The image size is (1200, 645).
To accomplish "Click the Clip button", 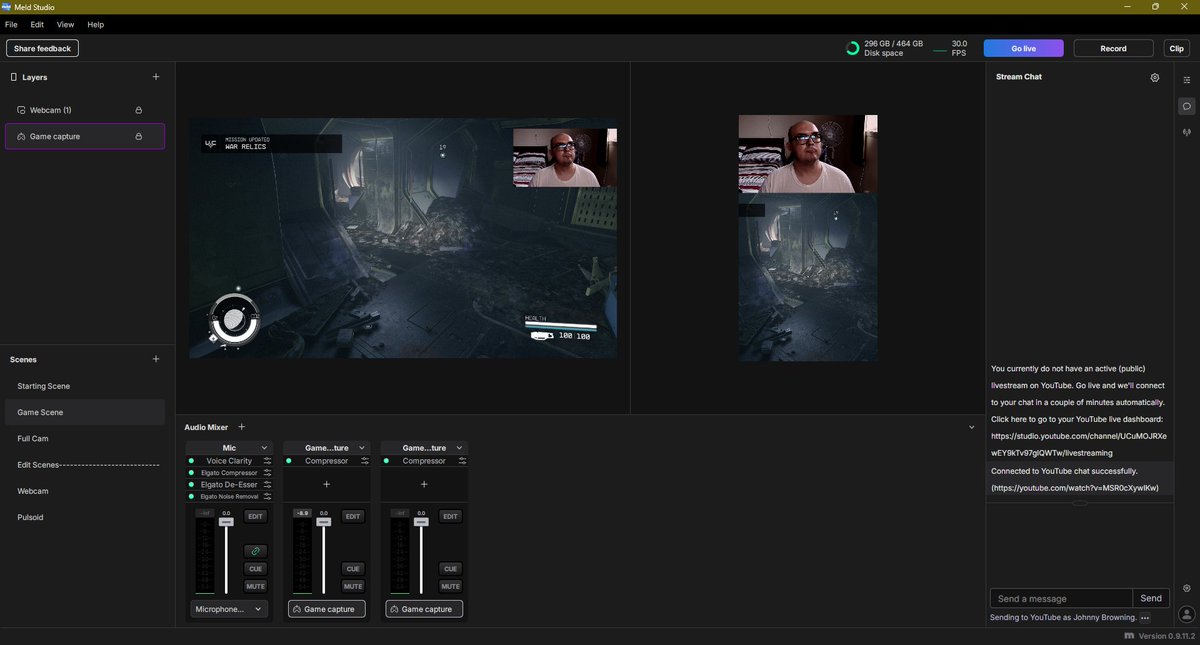I will pyautogui.click(x=1176, y=48).
